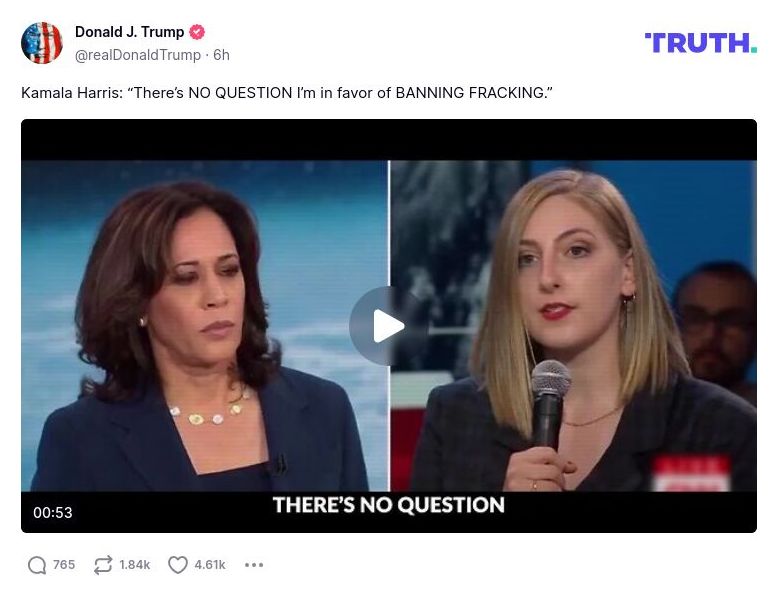Click the 00:53 video duration label

click(x=53, y=512)
